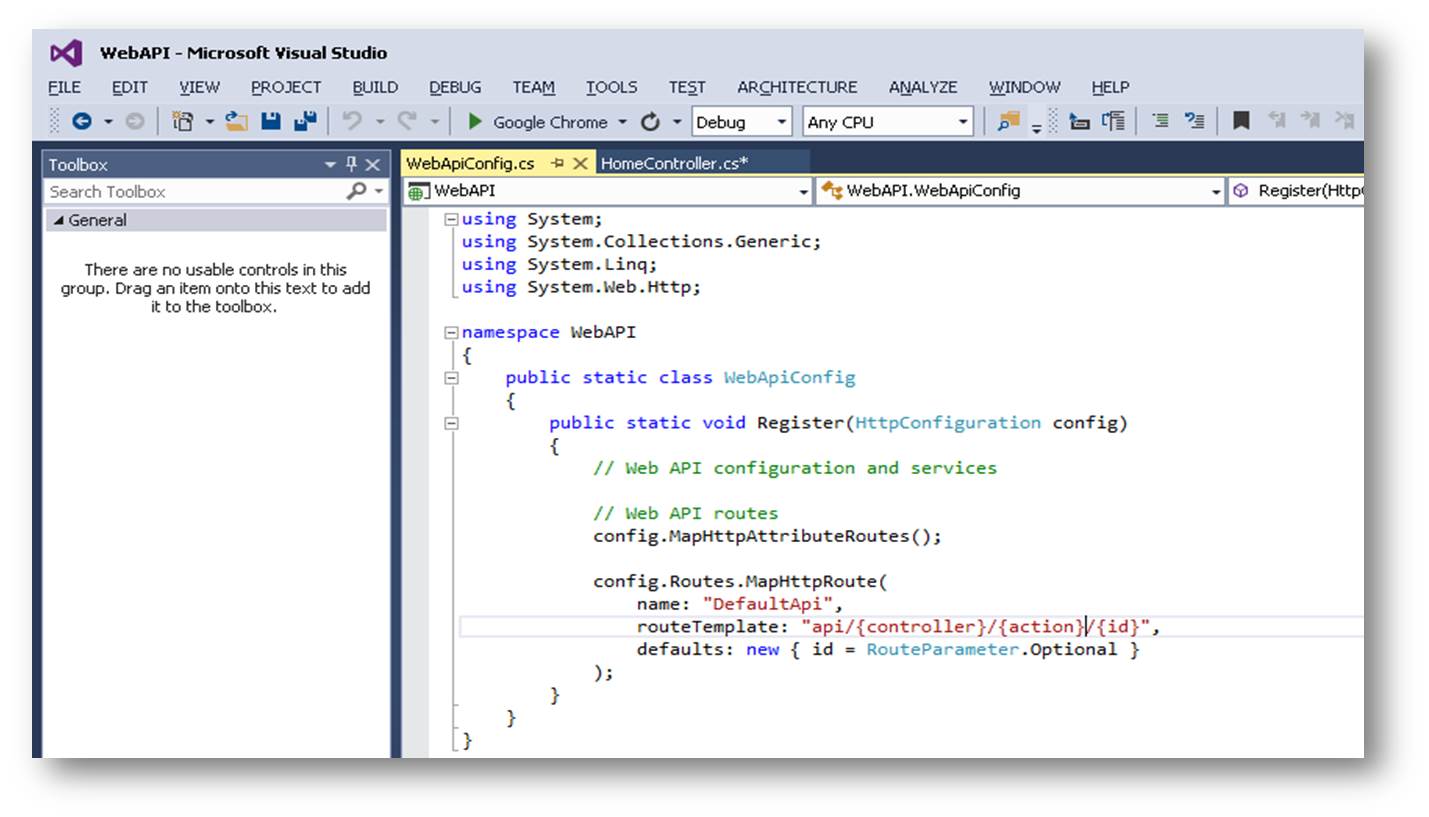The height and width of the screenshot is (817, 1429).
Task: Click the "DefaultApi" string in the code
Action: pos(768,604)
